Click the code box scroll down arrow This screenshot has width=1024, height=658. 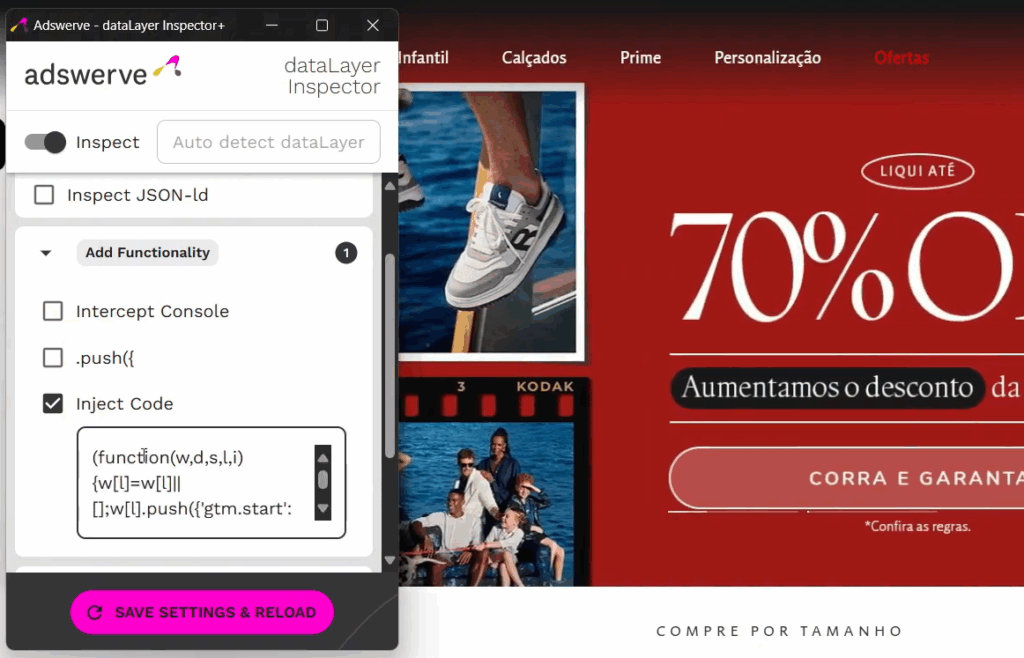323,509
